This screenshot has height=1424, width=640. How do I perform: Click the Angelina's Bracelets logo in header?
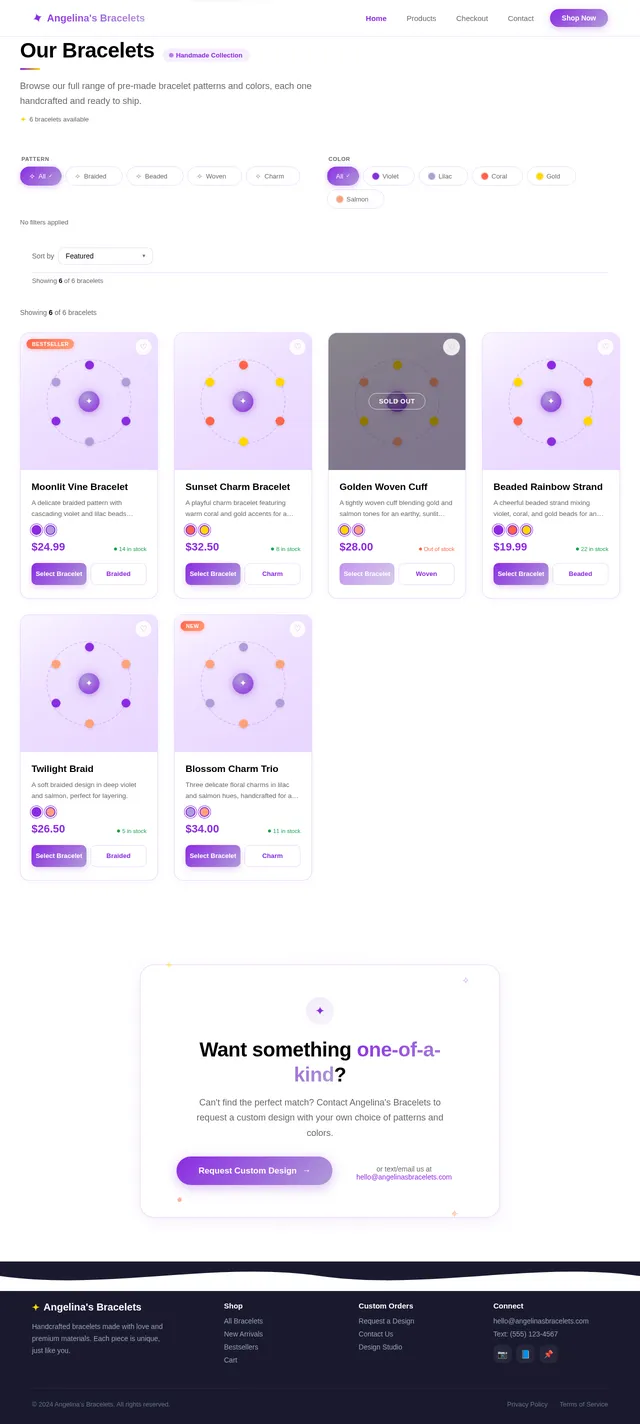pyautogui.click(x=88, y=18)
